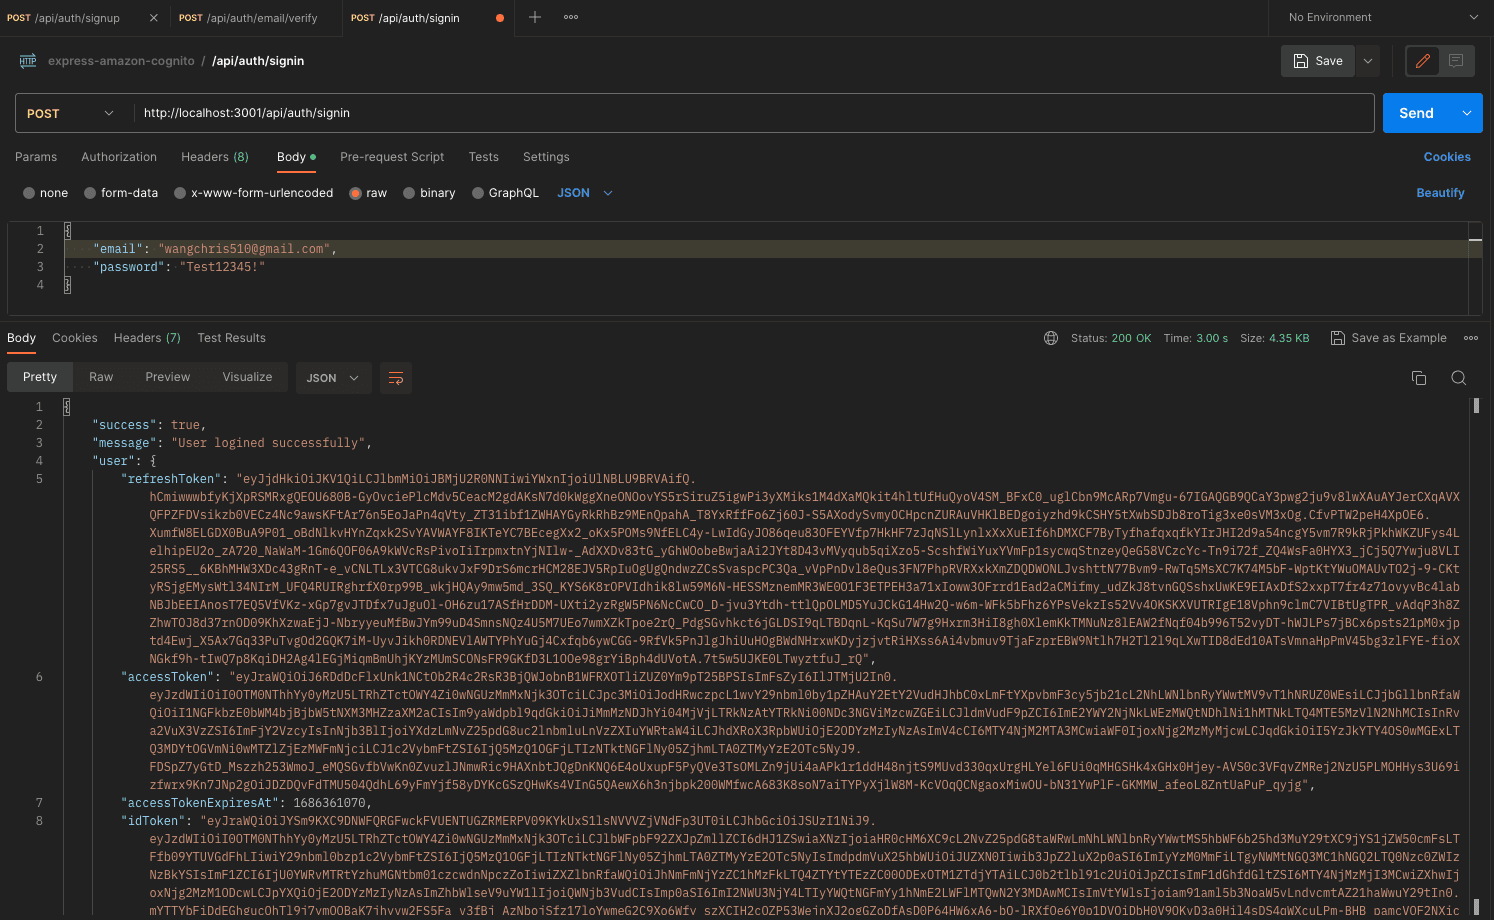Open the tab overflow options icon

pos(571,17)
